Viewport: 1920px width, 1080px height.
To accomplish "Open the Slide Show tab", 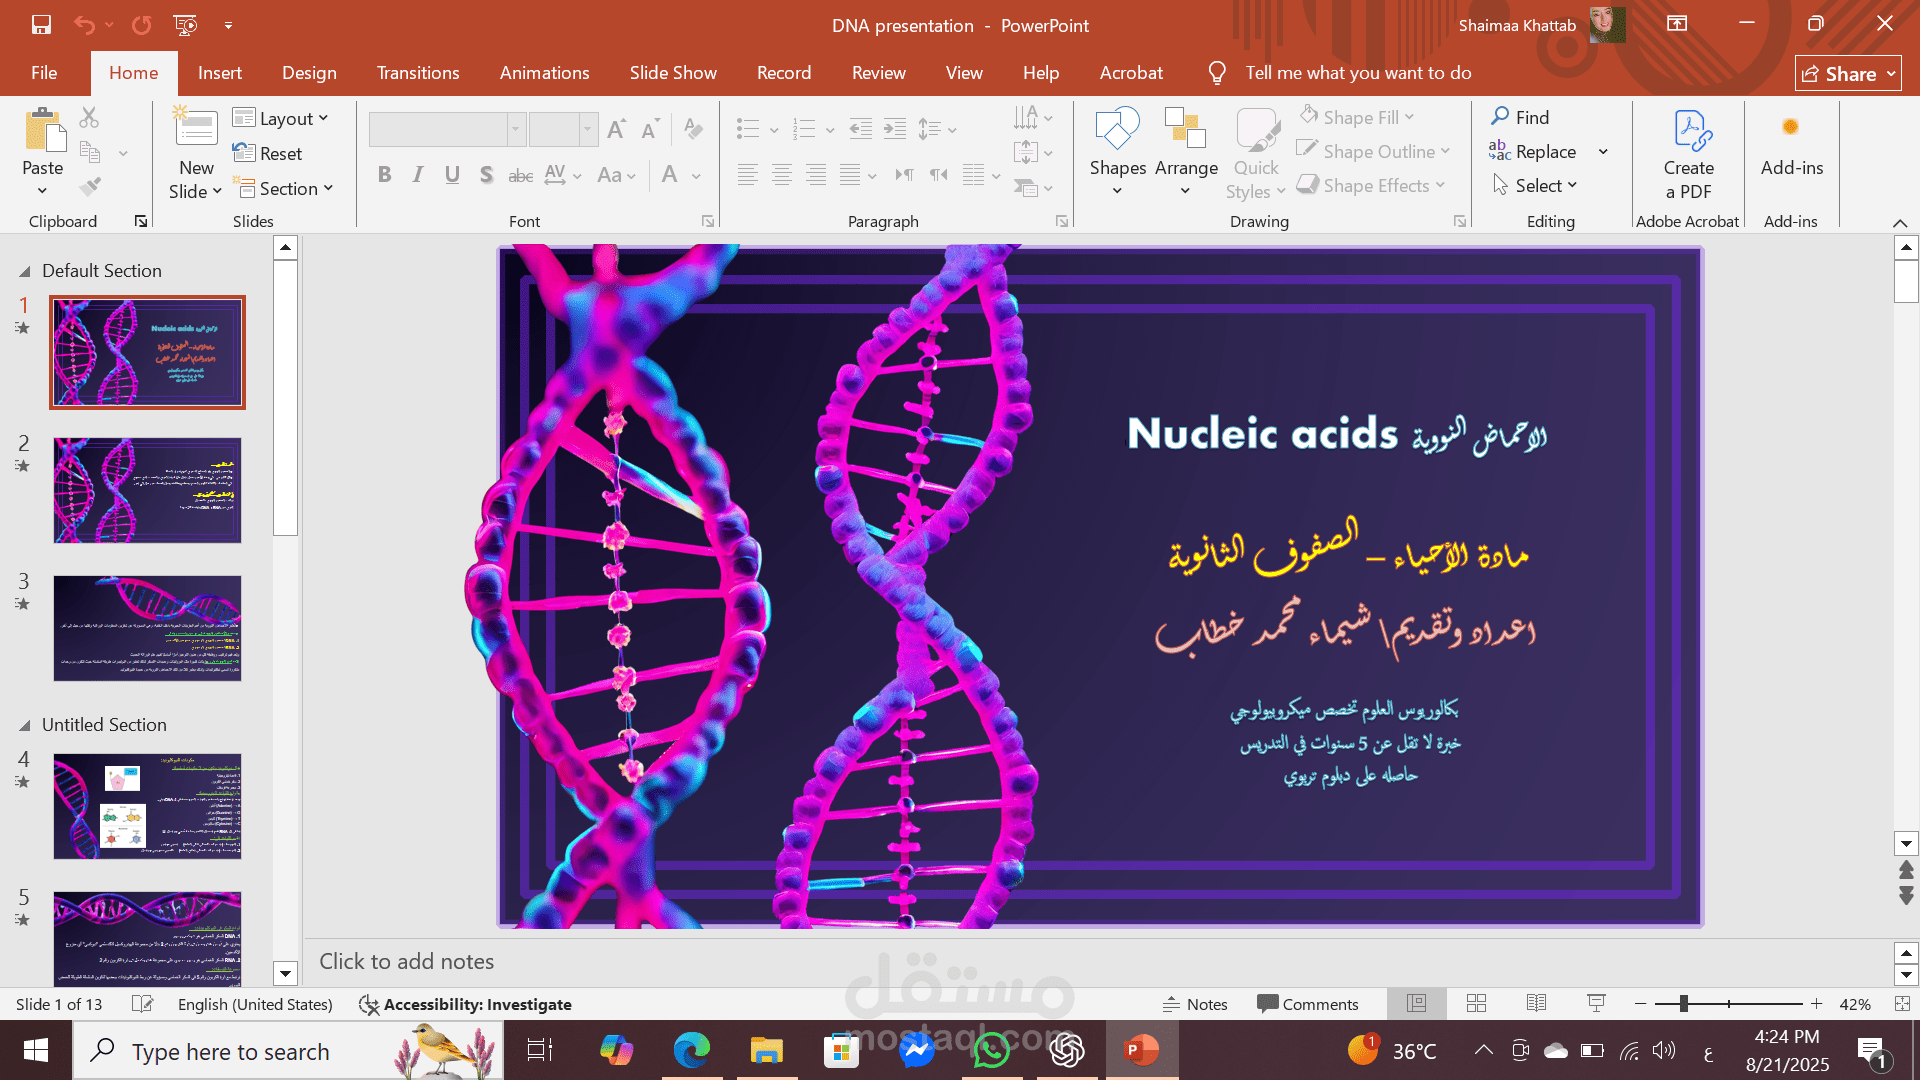I will 673,73.
